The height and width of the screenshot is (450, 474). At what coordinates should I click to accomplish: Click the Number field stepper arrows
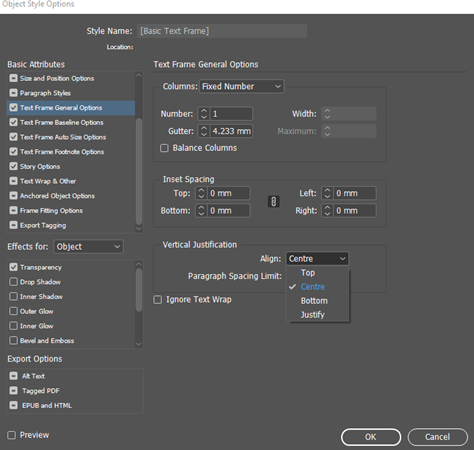click(x=204, y=114)
